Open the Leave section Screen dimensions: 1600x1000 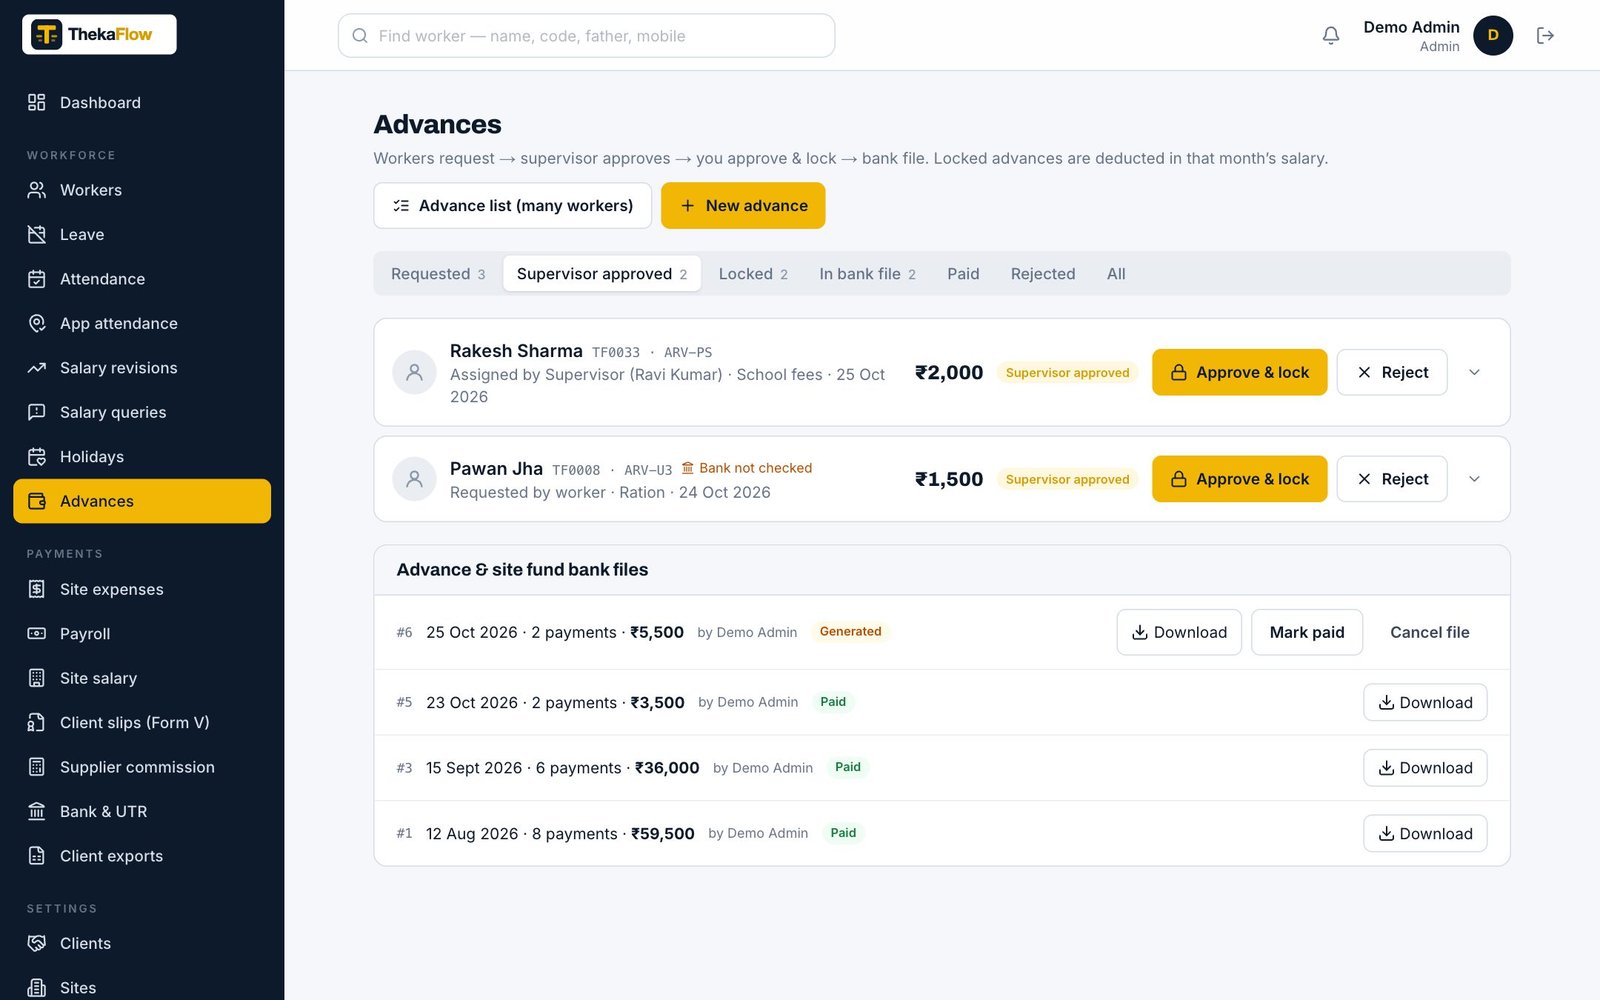pos(142,235)
